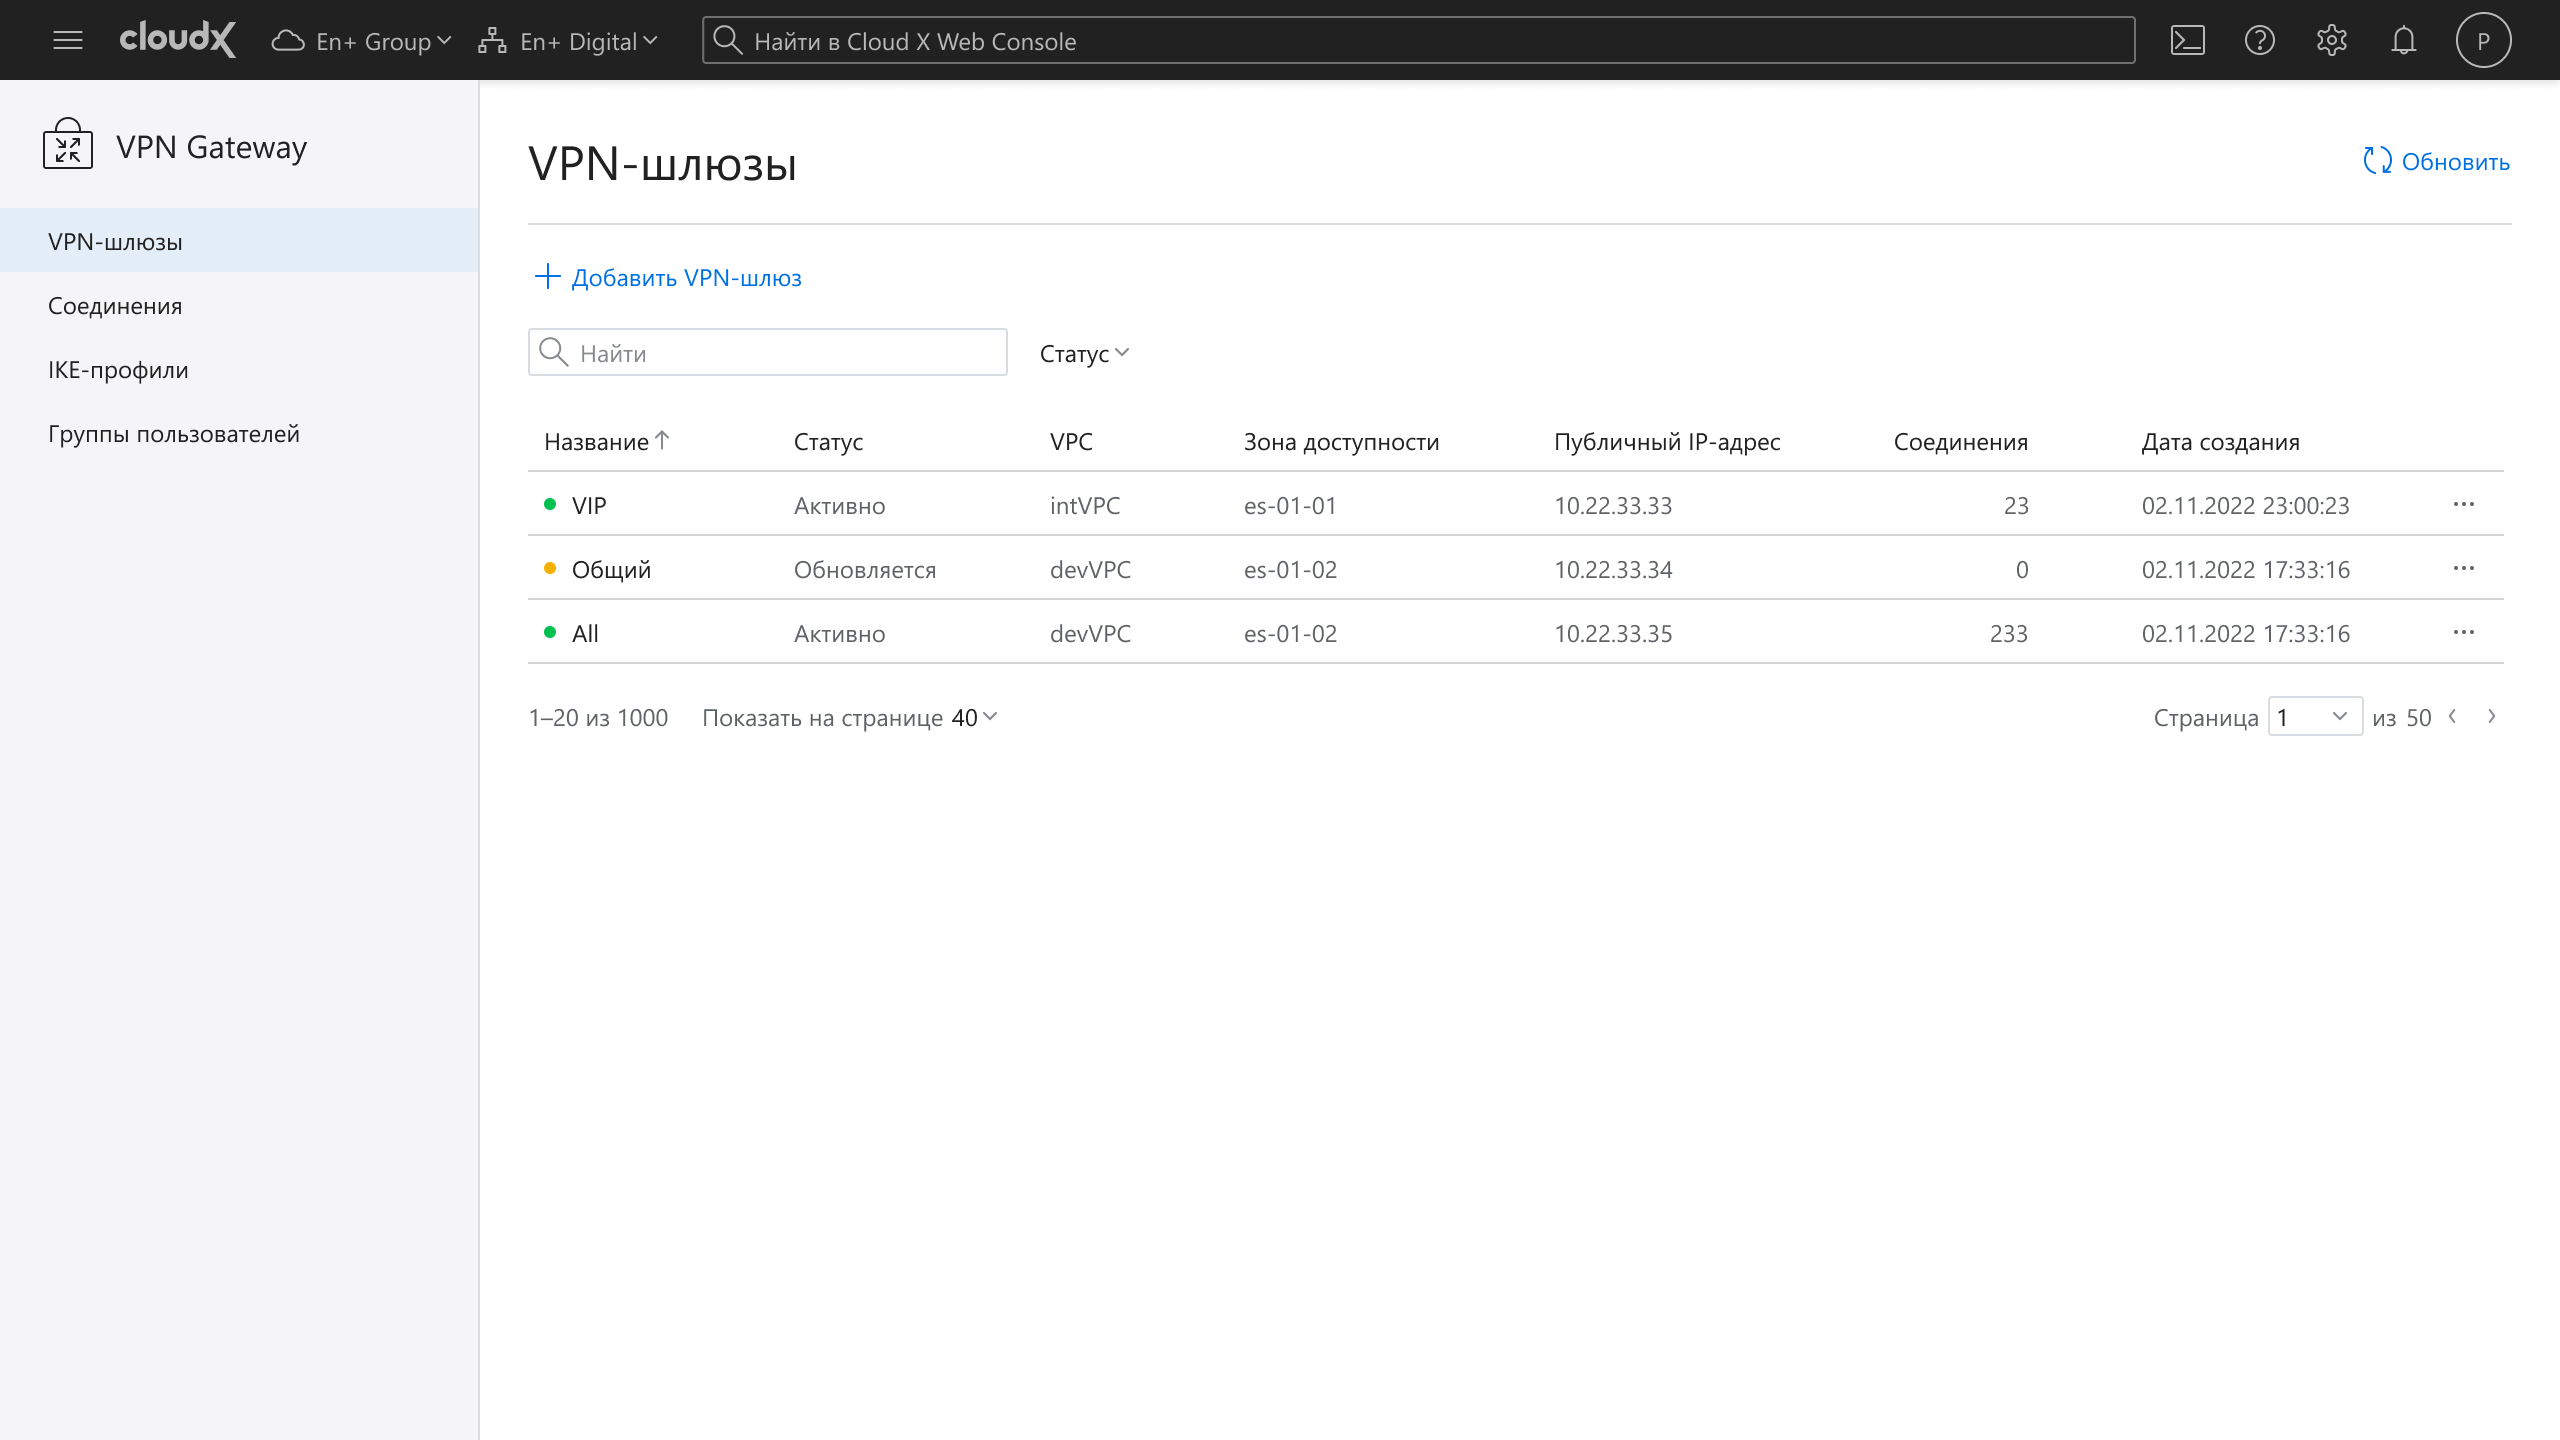Go to the next page arrow
The width and height of the screenshot is (2560, 1440).
point(2491,717)
